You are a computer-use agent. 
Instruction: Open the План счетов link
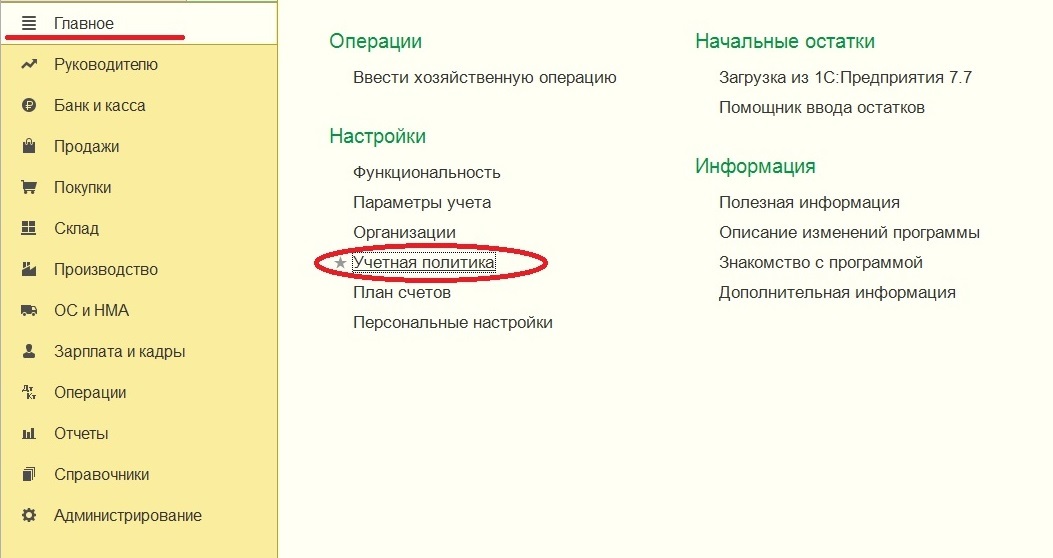(x=402, y=293)
